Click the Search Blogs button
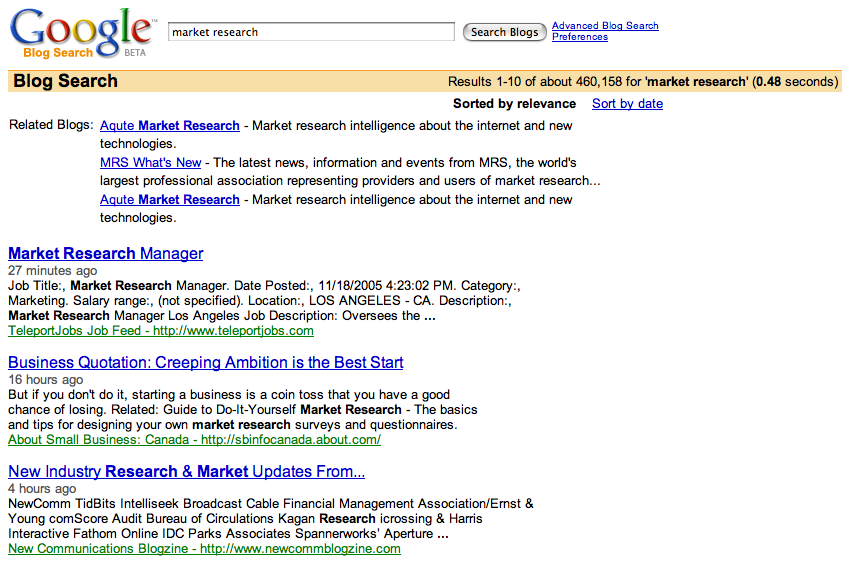 point(504,32)
